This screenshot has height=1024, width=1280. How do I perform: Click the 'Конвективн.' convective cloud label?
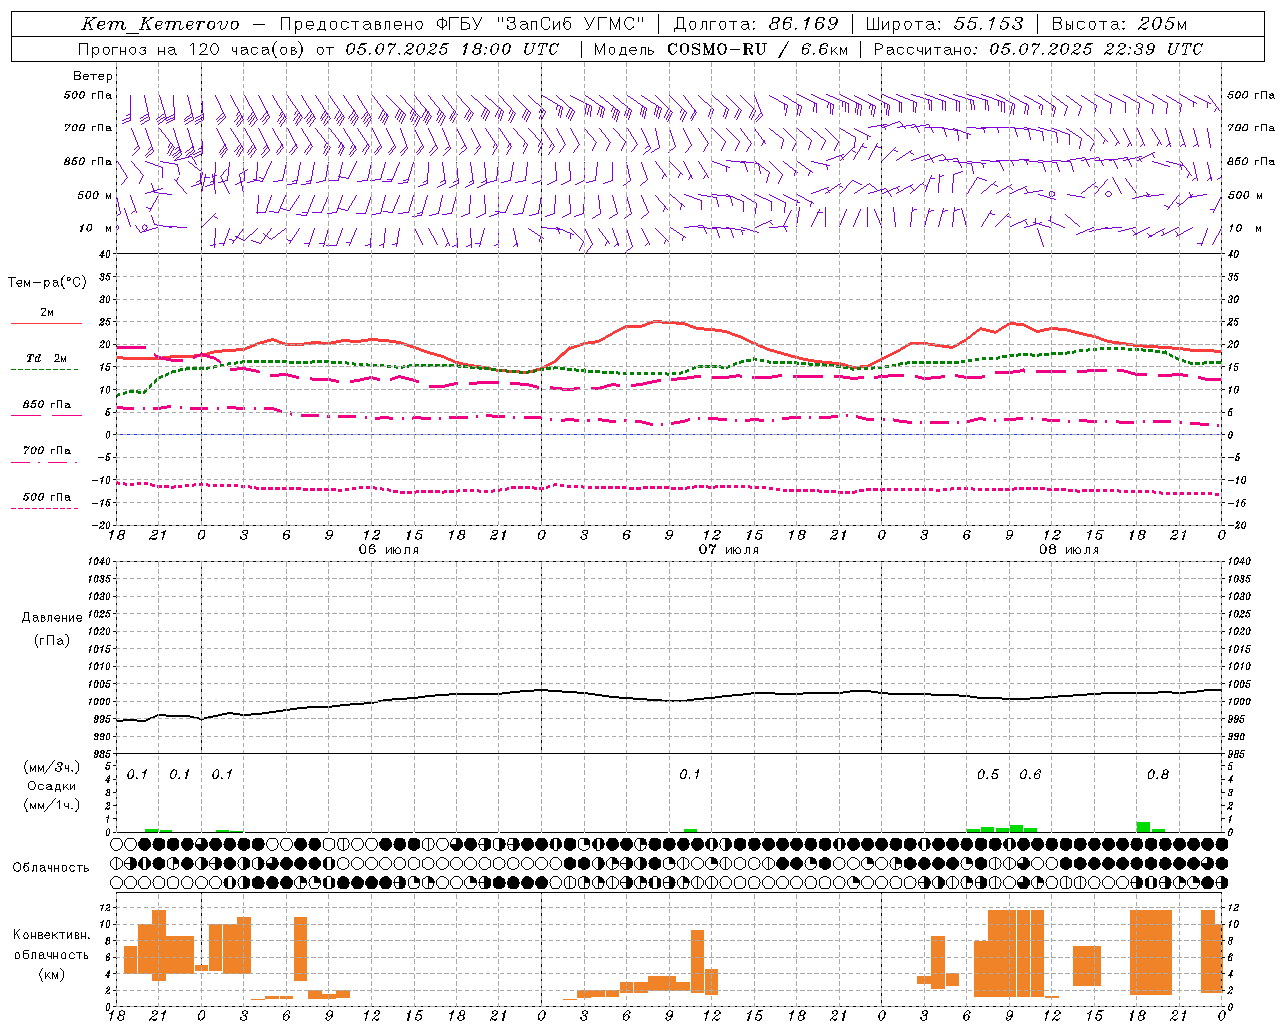click(51, 935)
